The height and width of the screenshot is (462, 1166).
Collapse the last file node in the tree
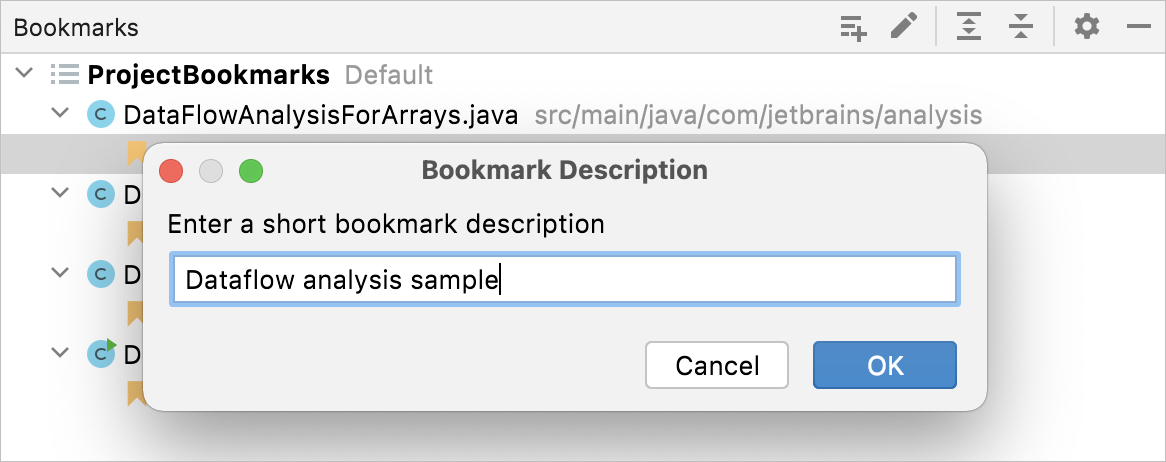point(61,353)
